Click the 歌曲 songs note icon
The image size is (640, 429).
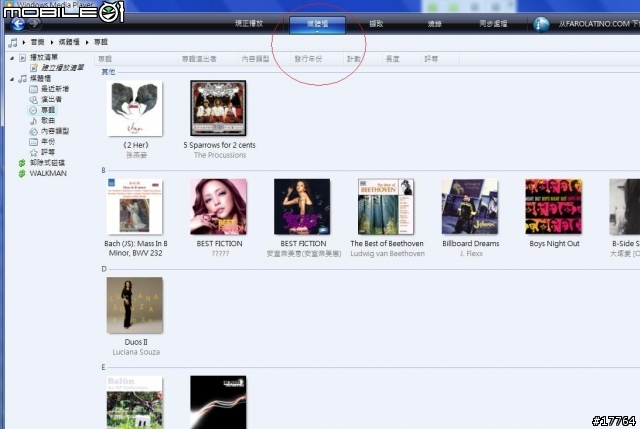click(x=33, y=121)
